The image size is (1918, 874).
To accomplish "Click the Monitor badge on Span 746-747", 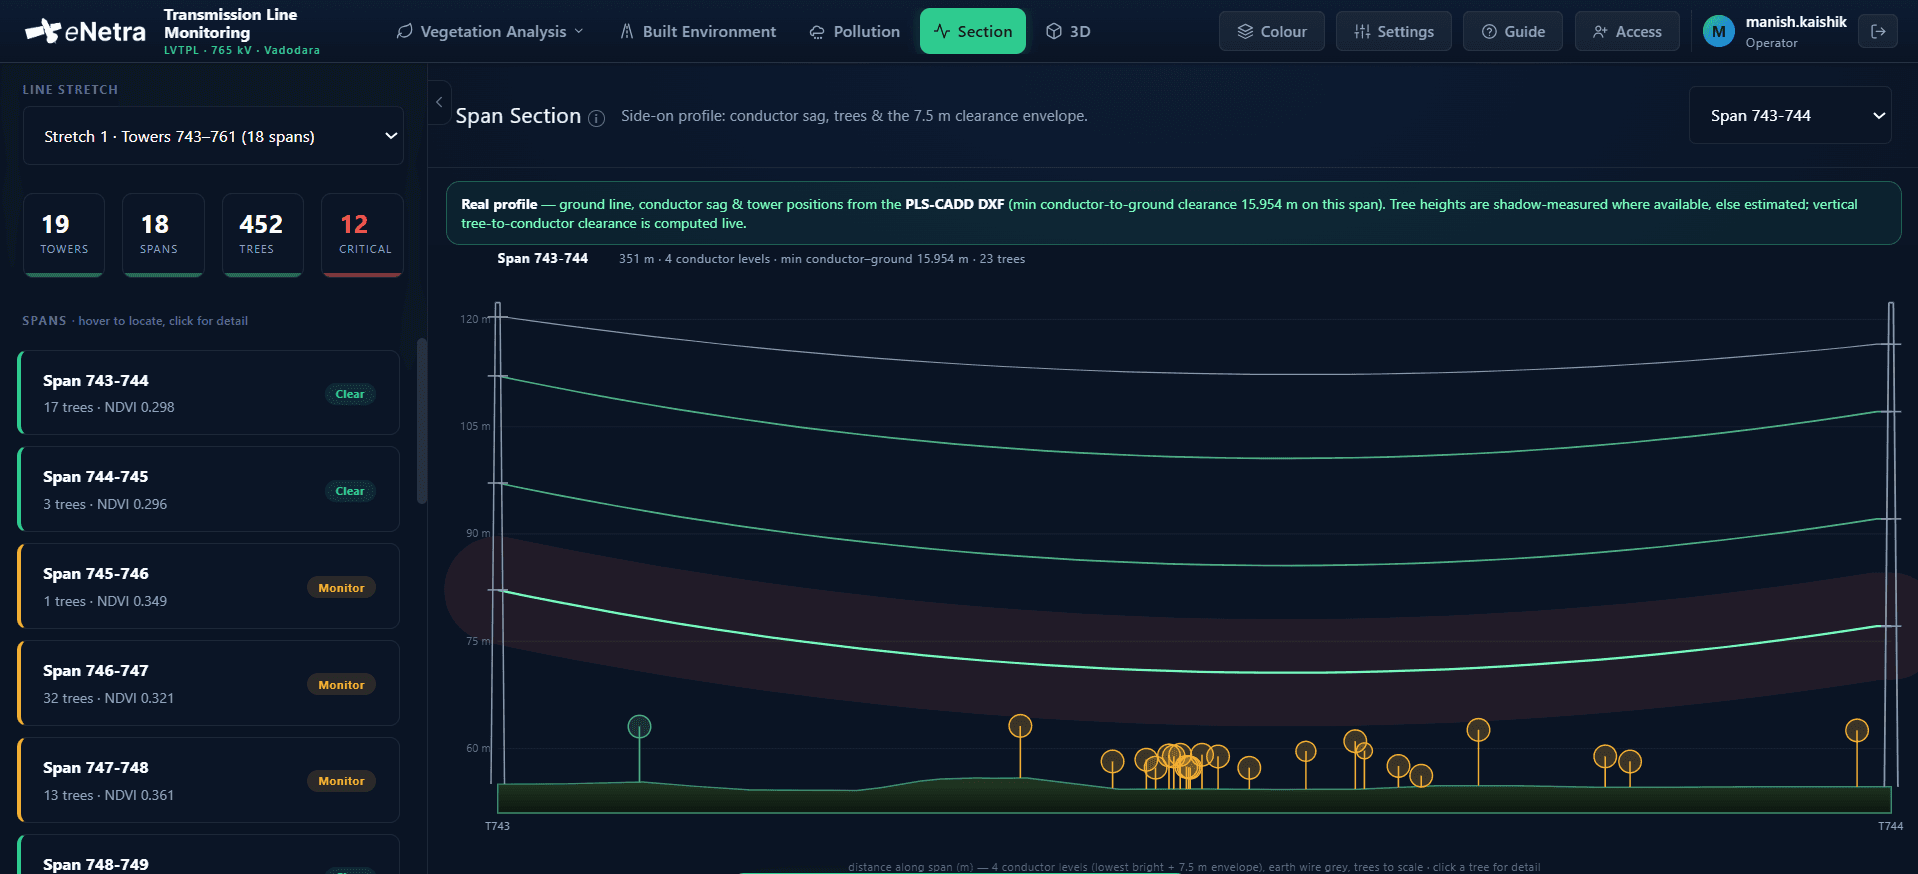I will 341,685.
